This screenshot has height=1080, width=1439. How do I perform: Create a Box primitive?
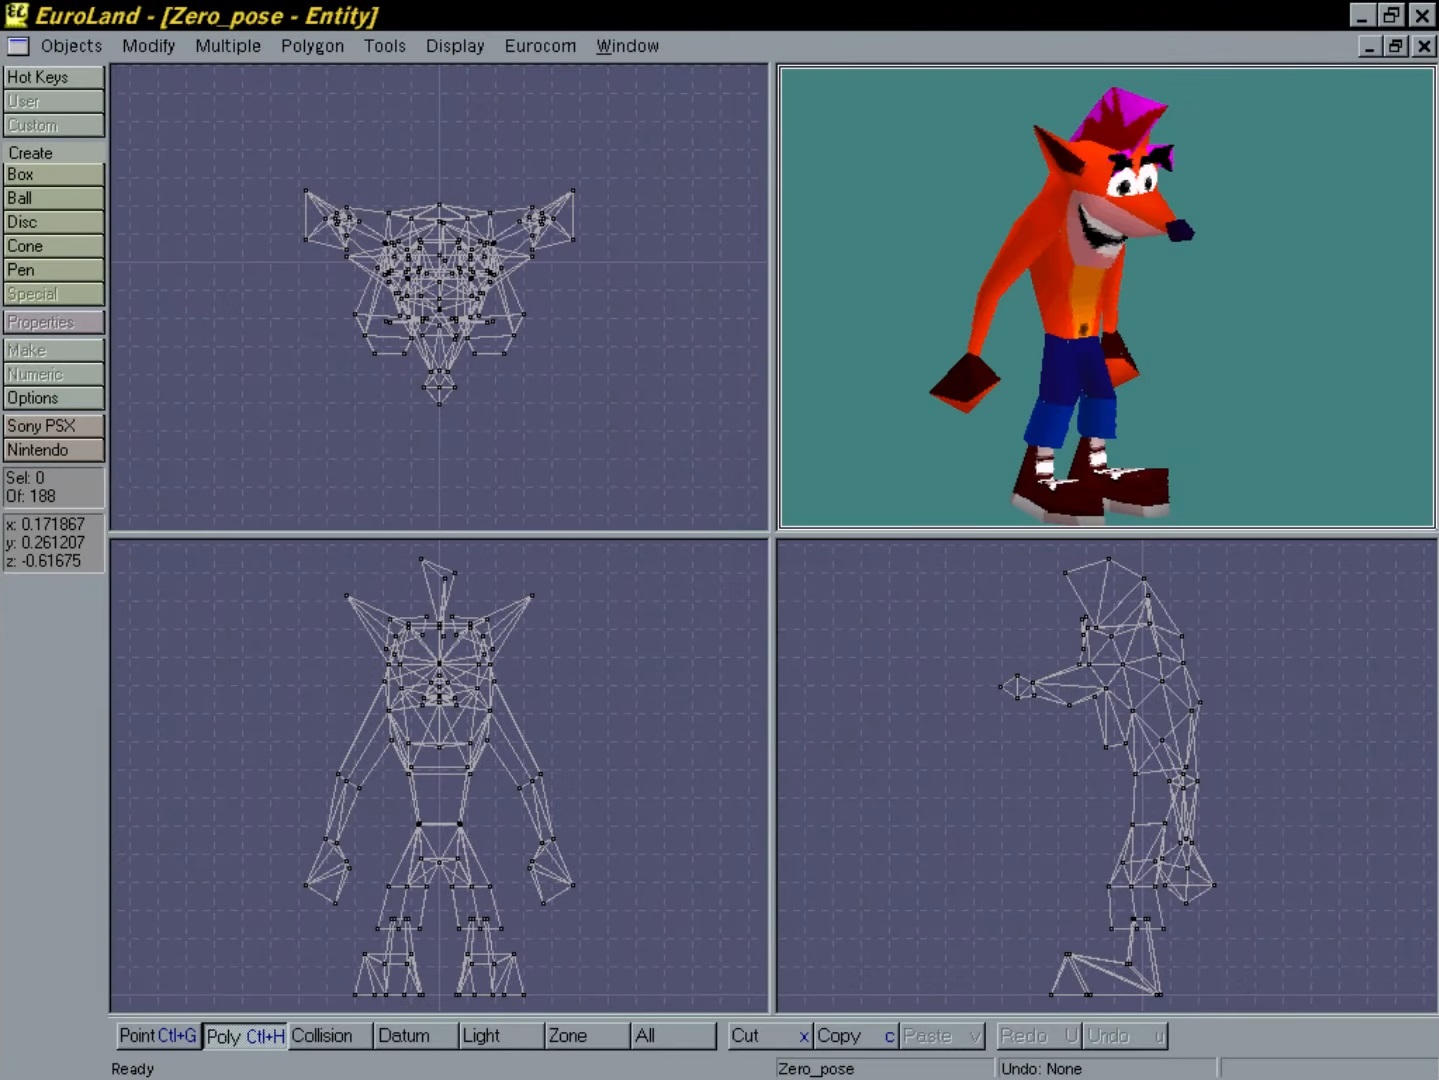(54, 174)
